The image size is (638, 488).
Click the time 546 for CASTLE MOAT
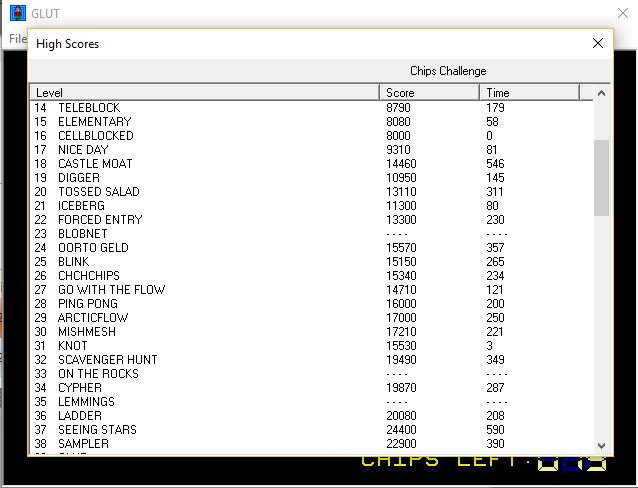[495, 164]
